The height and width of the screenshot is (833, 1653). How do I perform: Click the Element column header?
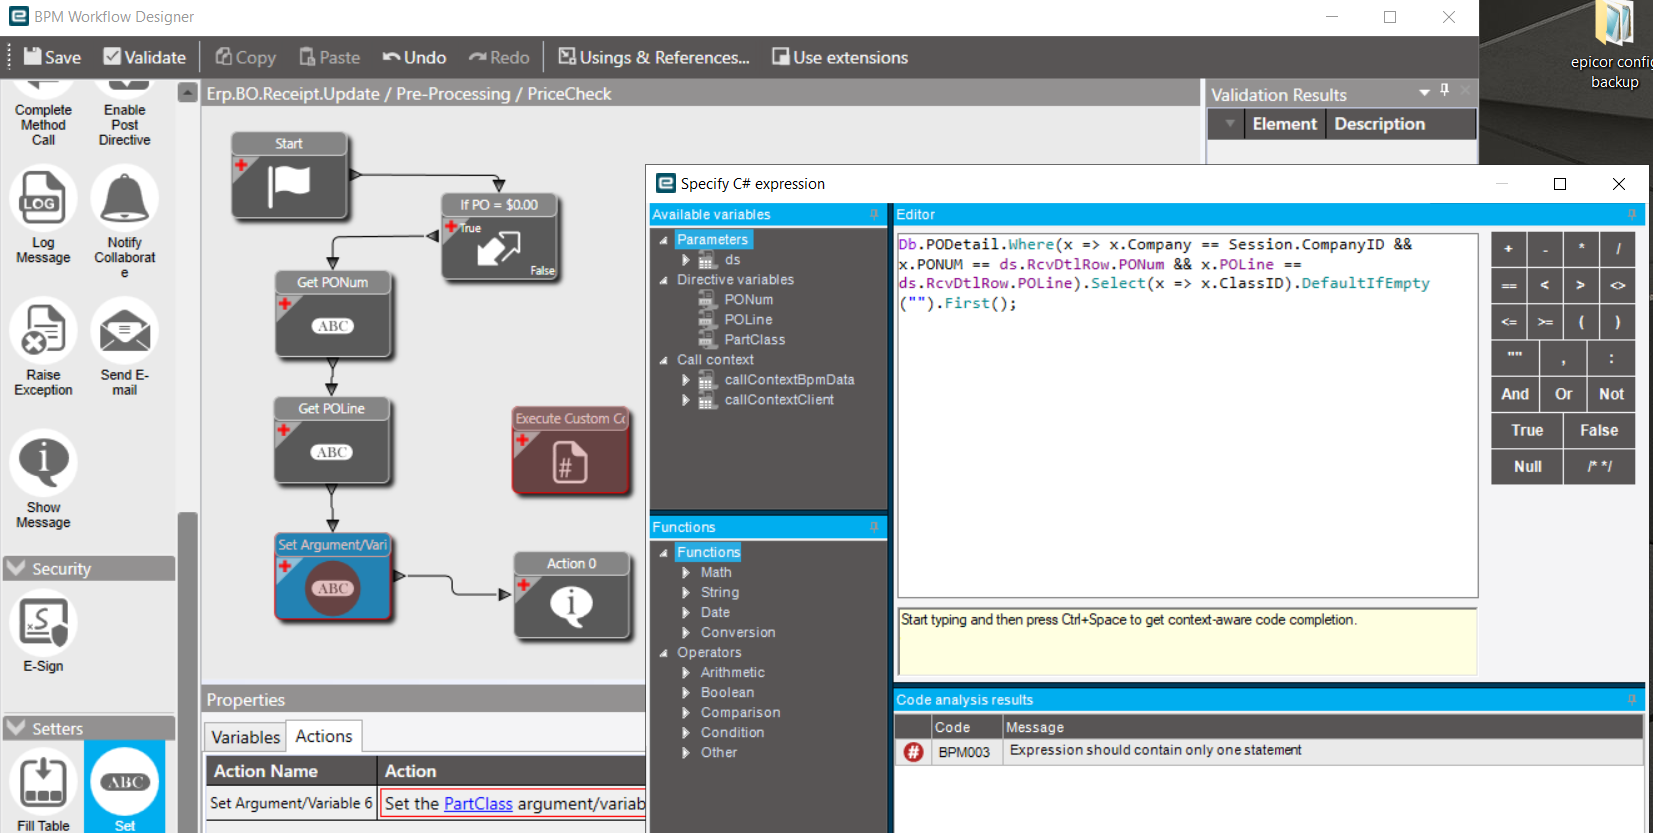point(1285,124)
